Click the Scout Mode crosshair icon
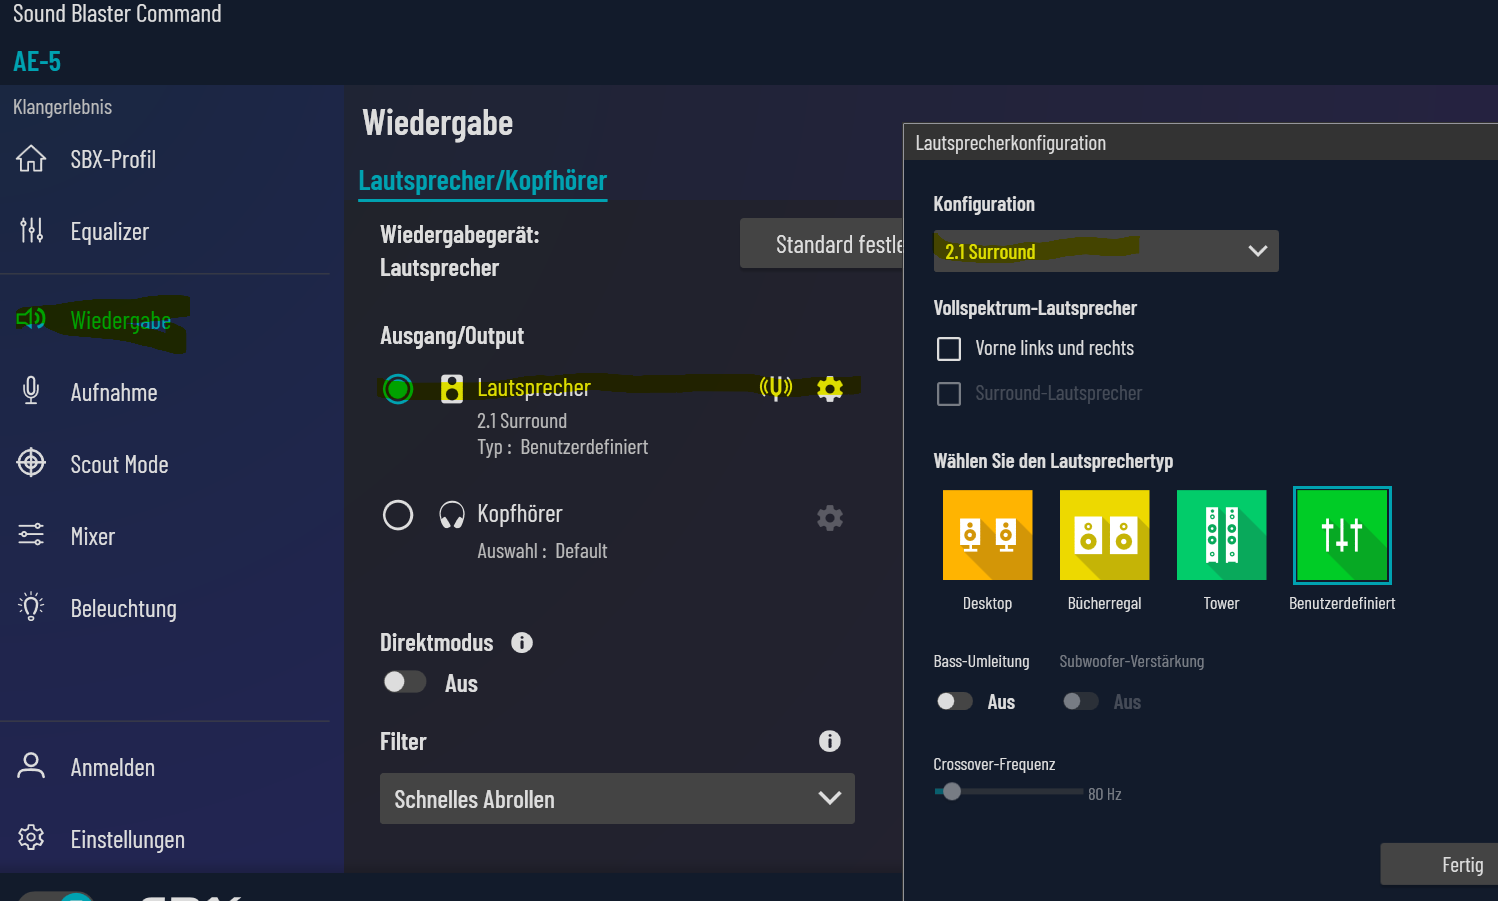The height and width of the screenshot is (901, 1498). tap(31, 463)
